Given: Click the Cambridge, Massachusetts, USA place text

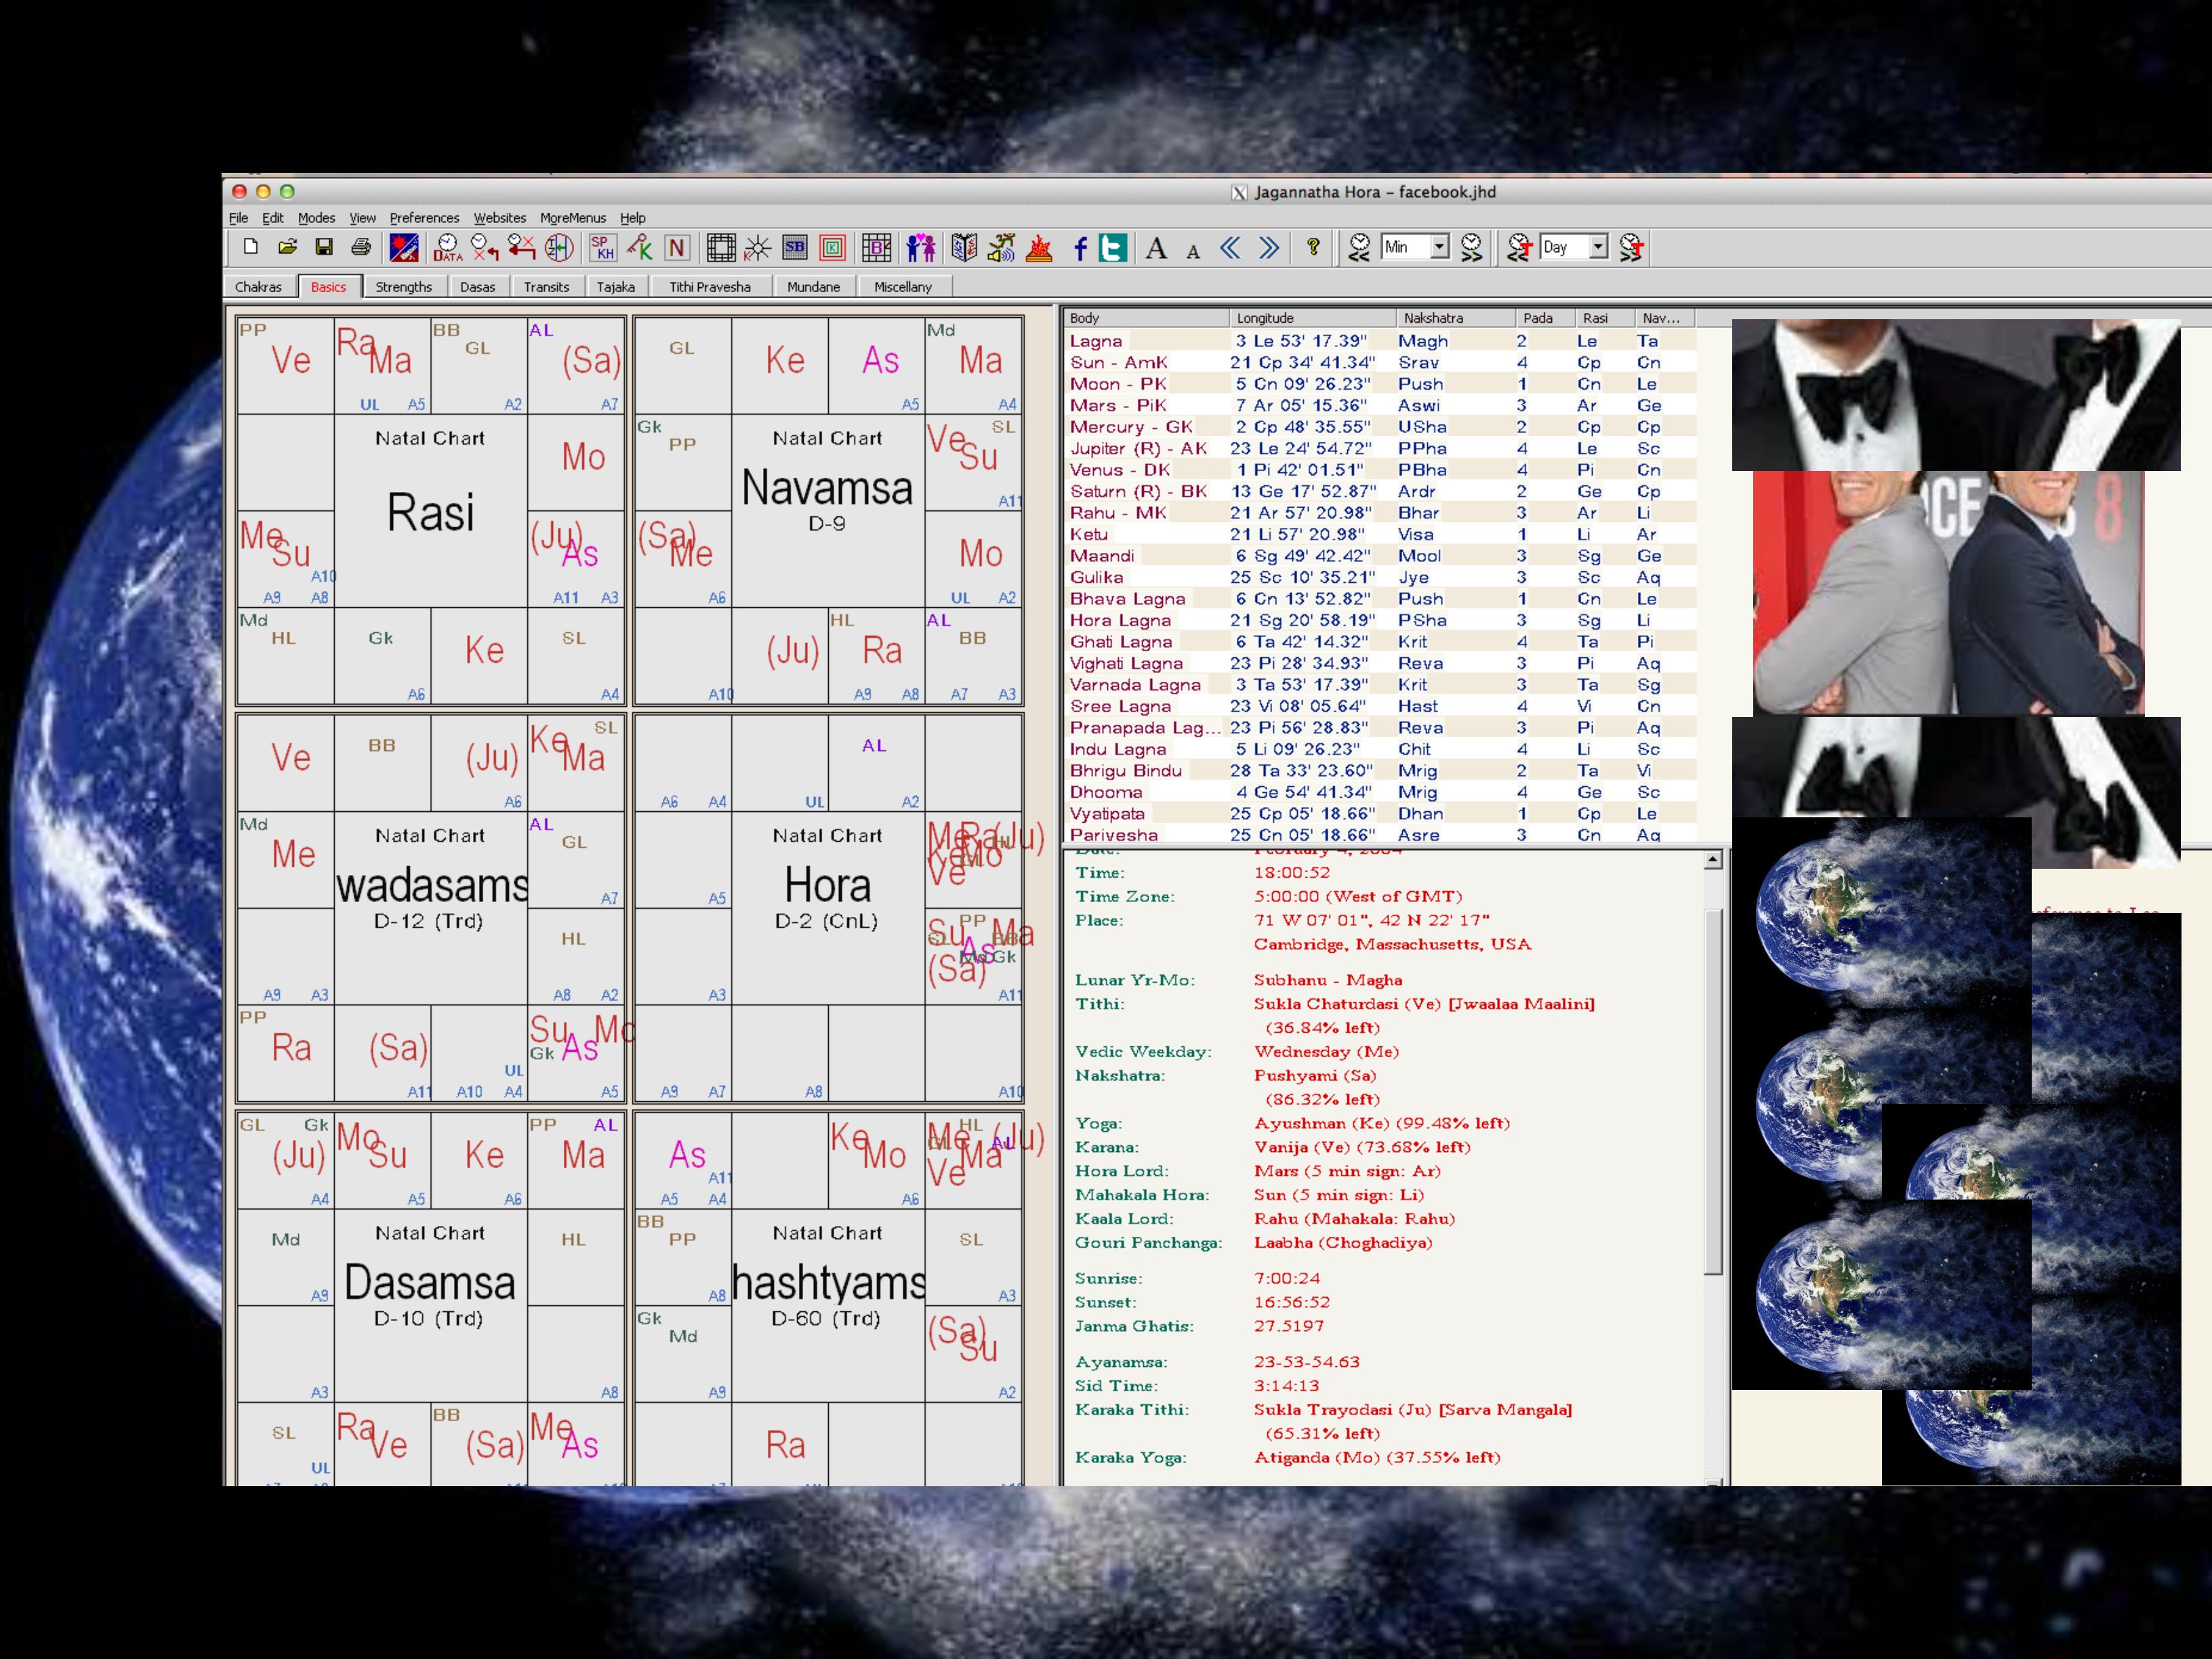Looking at the screenshot, I should tap(1392, 945).
